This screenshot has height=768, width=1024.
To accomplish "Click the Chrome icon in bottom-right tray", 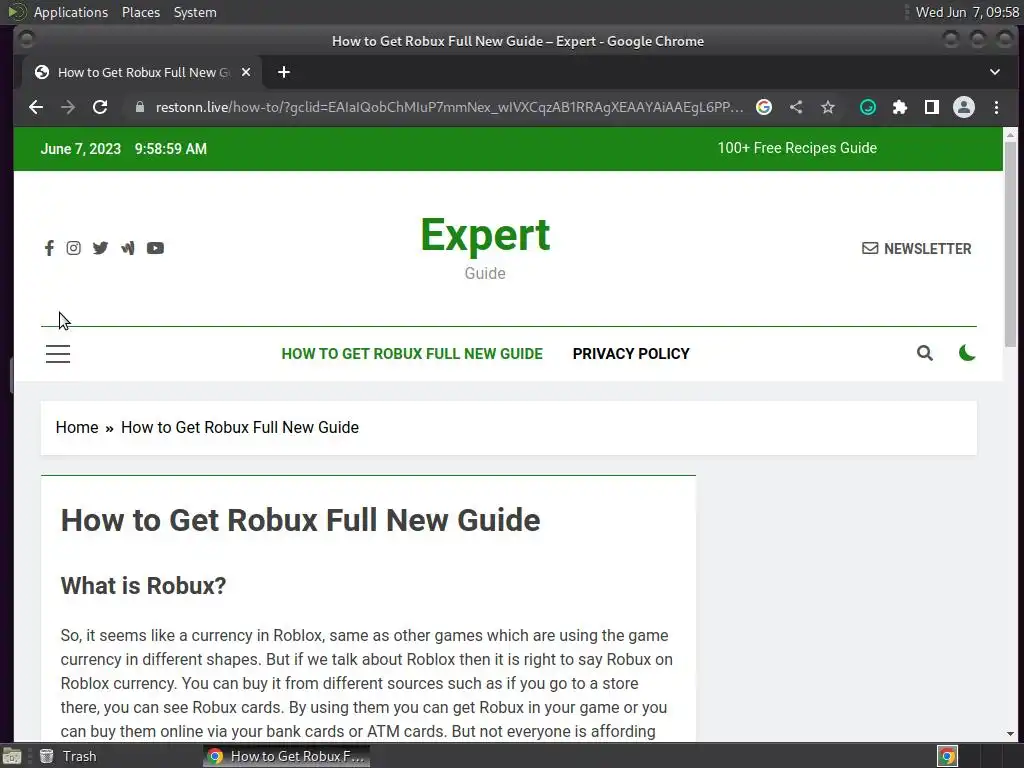I will pyautogui.click(x=948, y=756).
